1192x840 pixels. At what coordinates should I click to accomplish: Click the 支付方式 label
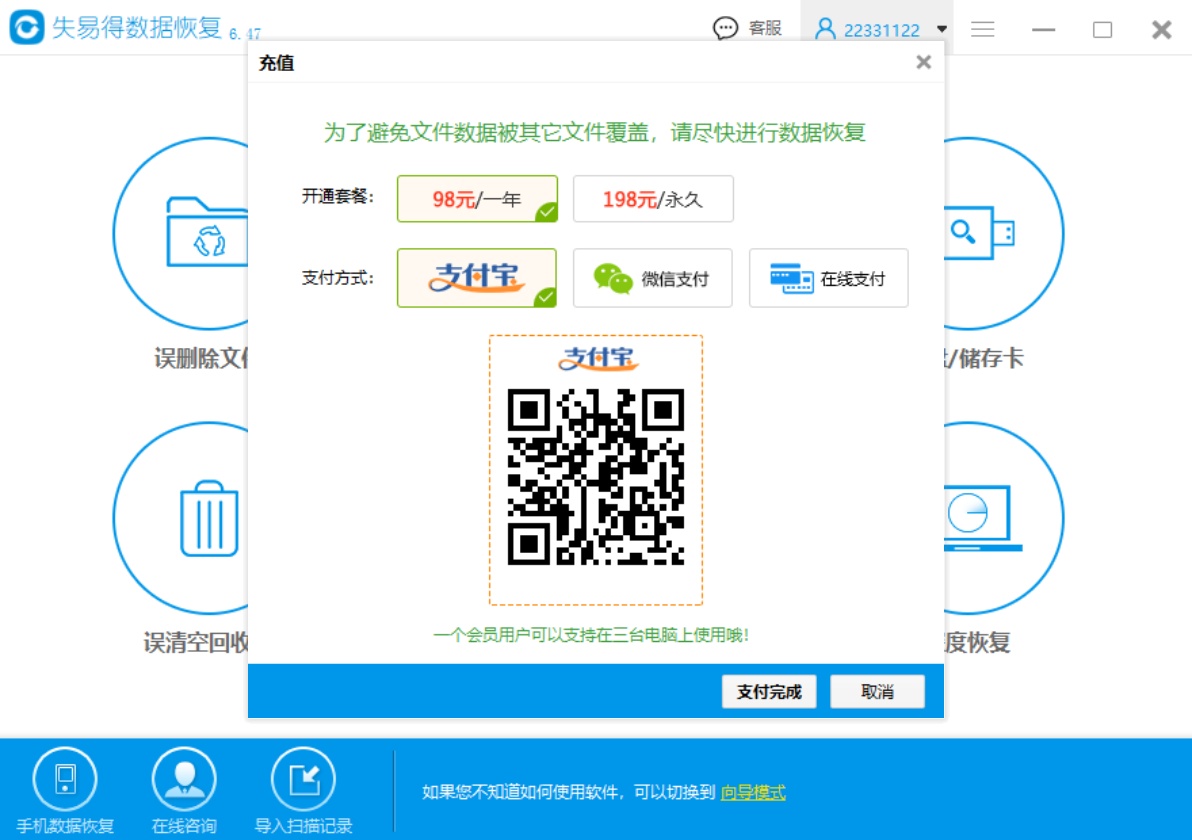coord(338,278)
